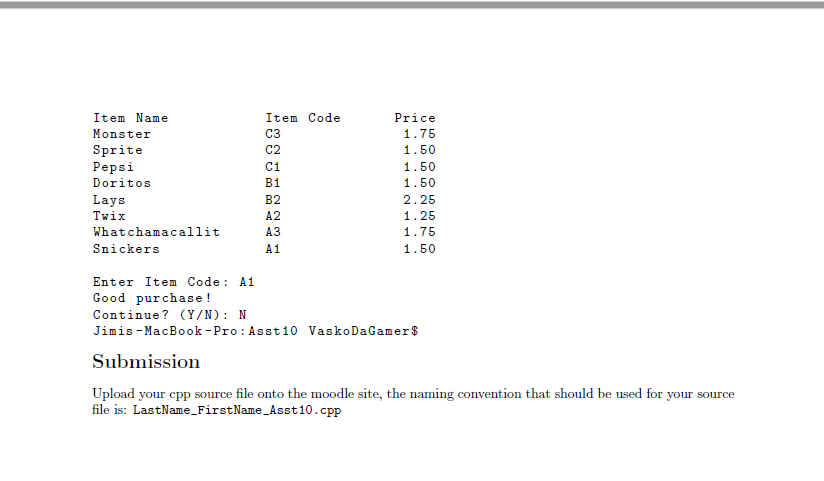Click item code 'A1' in Snickers row
The image size is (824, 481).
point(273,249)
